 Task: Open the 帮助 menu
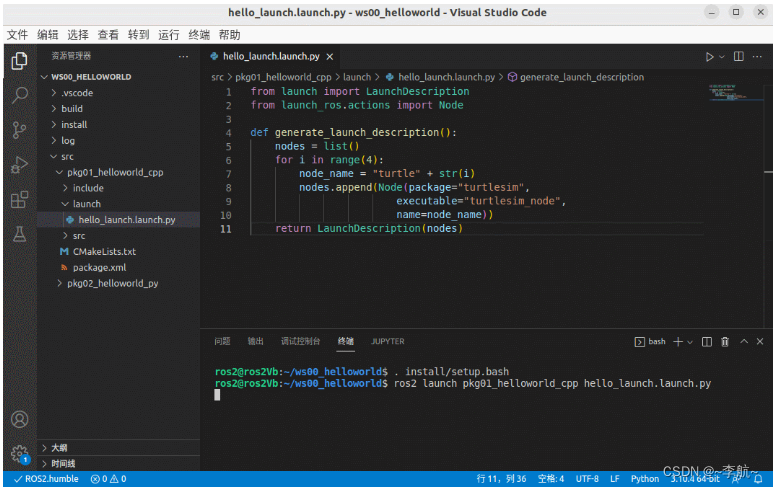tap(229, 35)
